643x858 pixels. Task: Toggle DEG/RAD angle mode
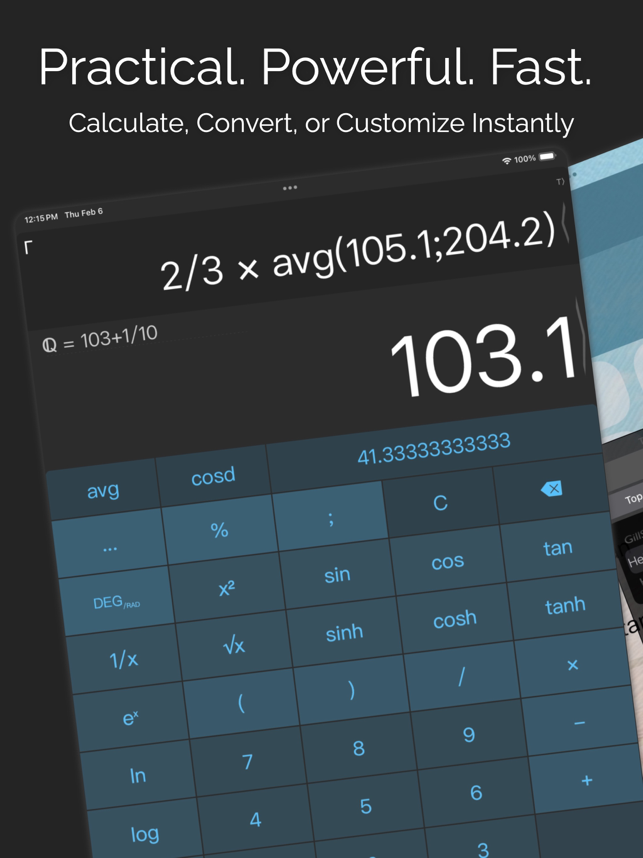116,603
